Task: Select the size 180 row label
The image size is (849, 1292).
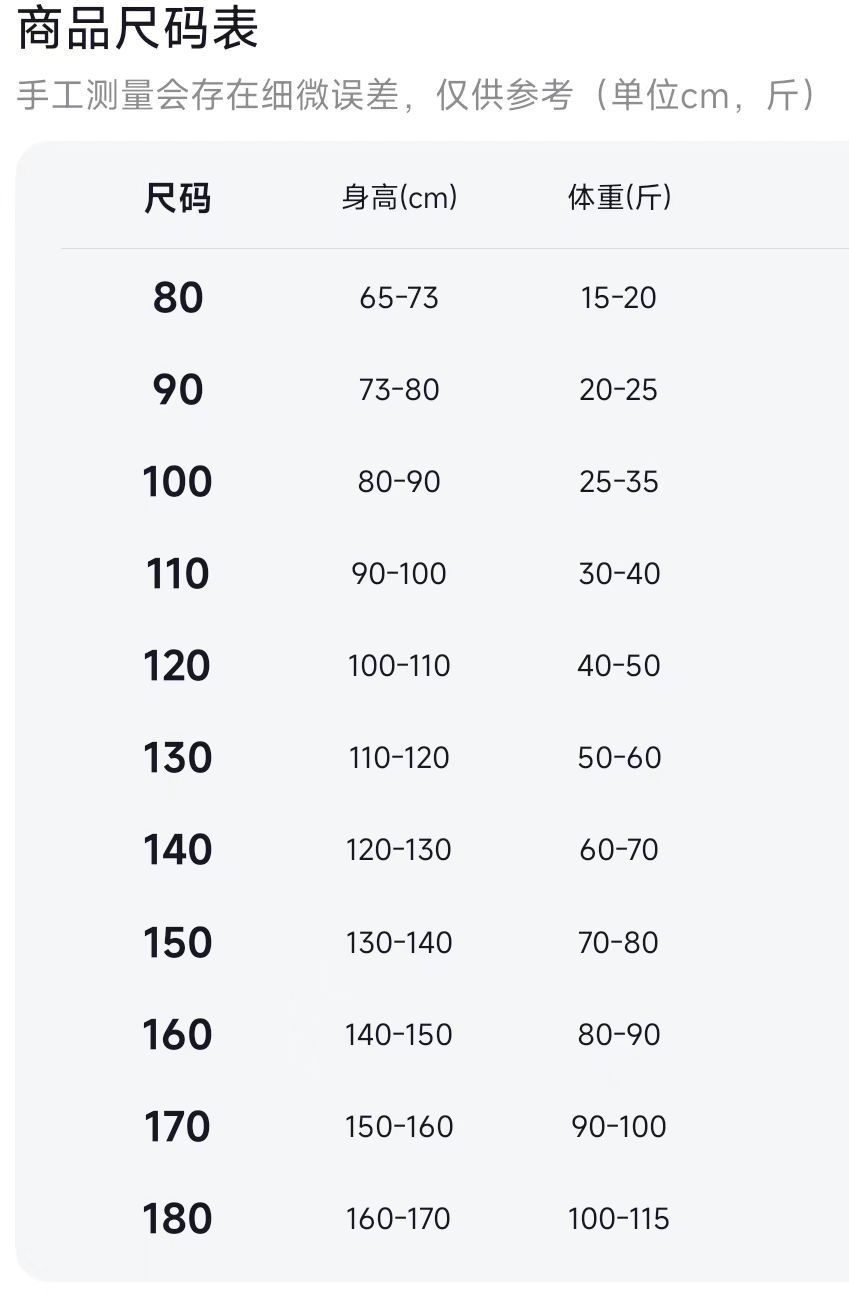Action: 178,1219
